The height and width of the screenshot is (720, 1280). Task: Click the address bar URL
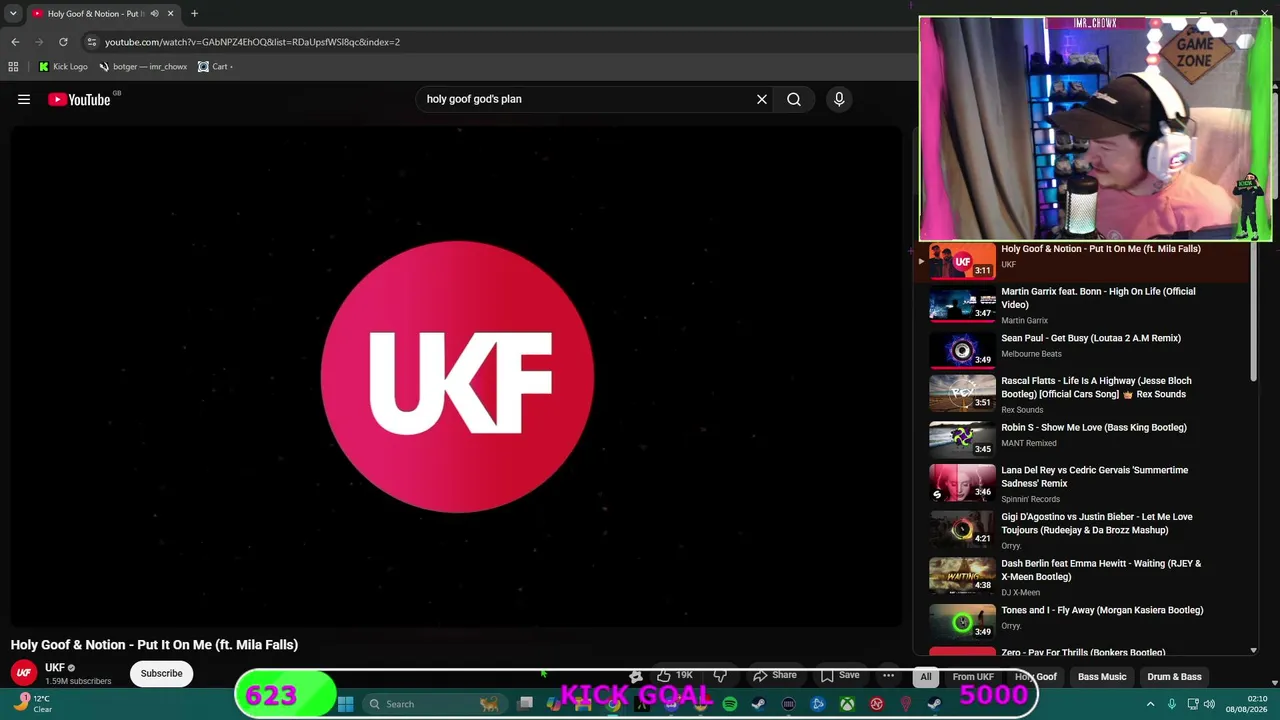tap(252, 42)
